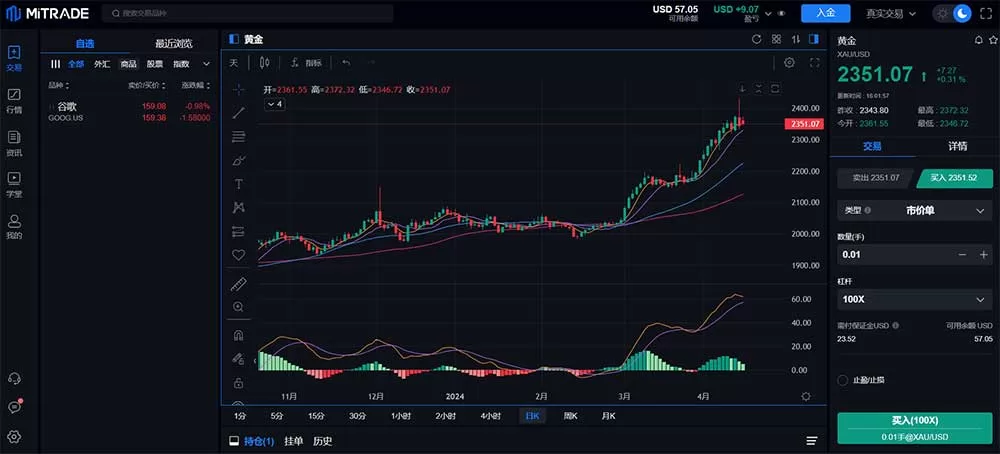Open the 我的 profile sidebar icon

pyautogui.click(x=14, y=226)
